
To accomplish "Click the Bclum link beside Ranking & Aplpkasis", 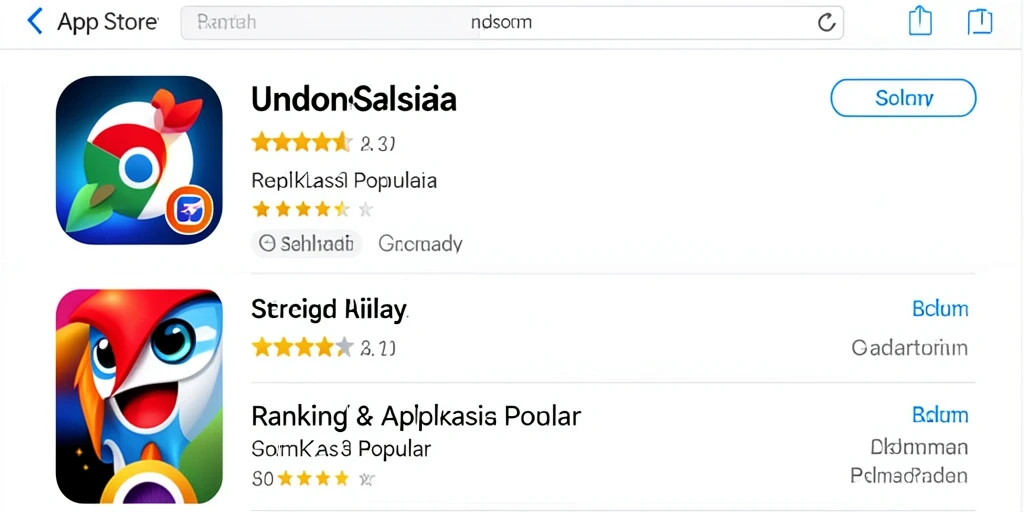I will [940, 415].
